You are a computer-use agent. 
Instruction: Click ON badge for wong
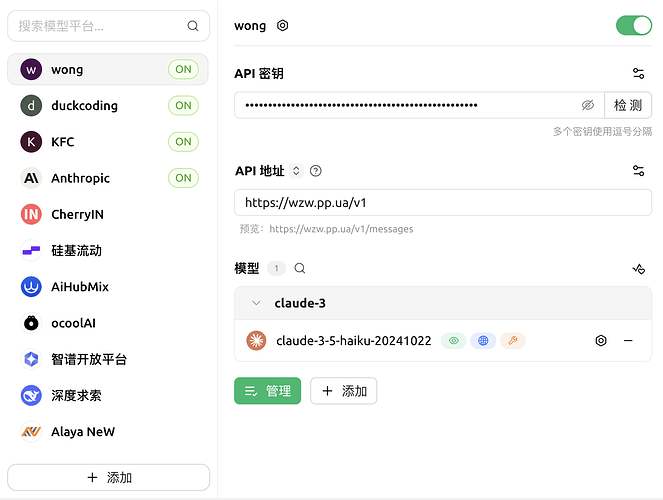184,69
